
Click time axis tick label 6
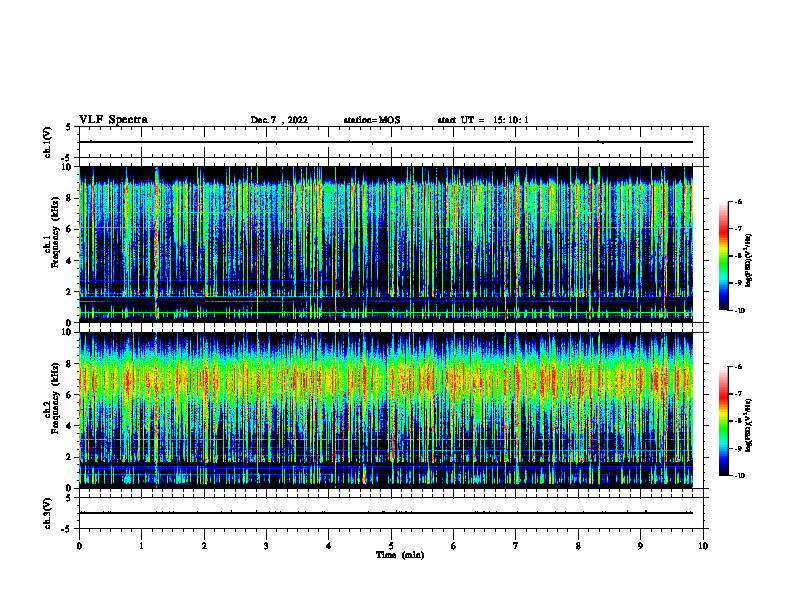[x=454, y=546]
